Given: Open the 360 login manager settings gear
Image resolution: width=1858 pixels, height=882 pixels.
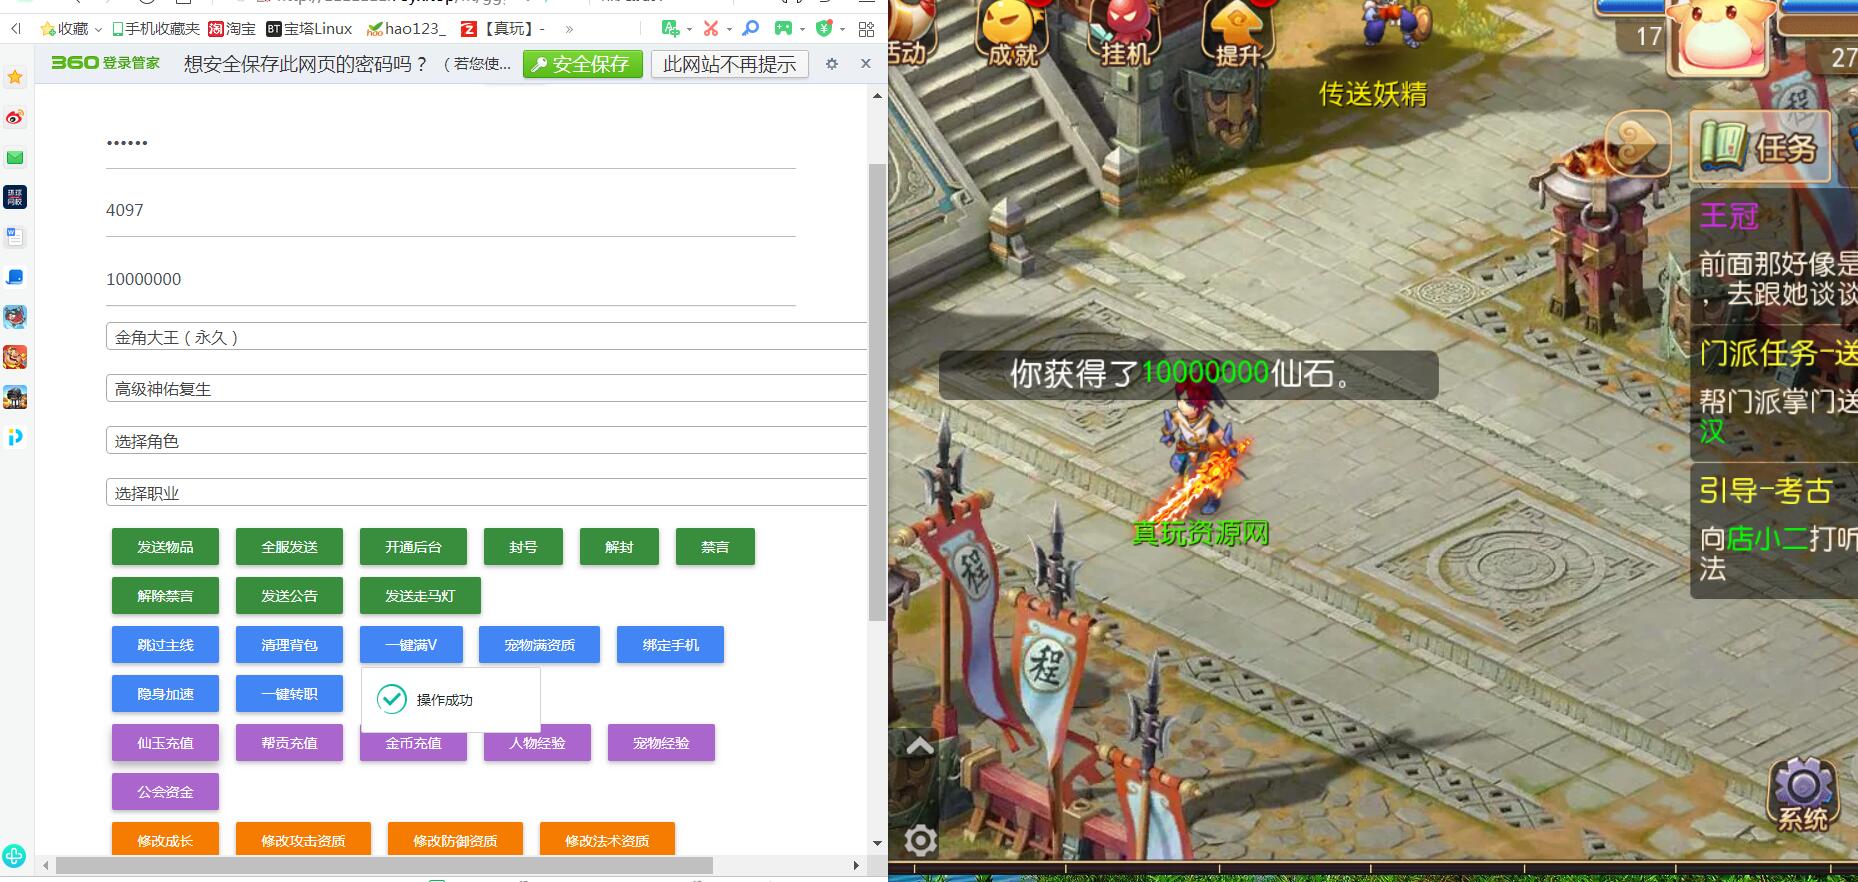Looking at the screenshot, I should tap(831, 64).
